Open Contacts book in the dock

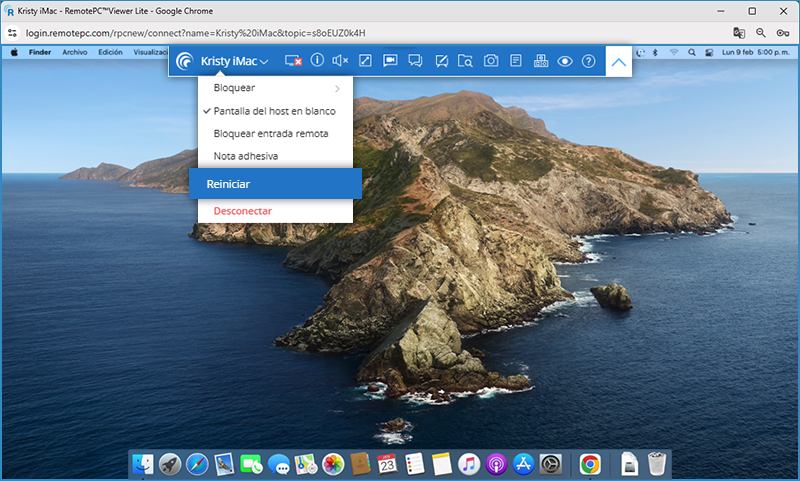point(360,464)
